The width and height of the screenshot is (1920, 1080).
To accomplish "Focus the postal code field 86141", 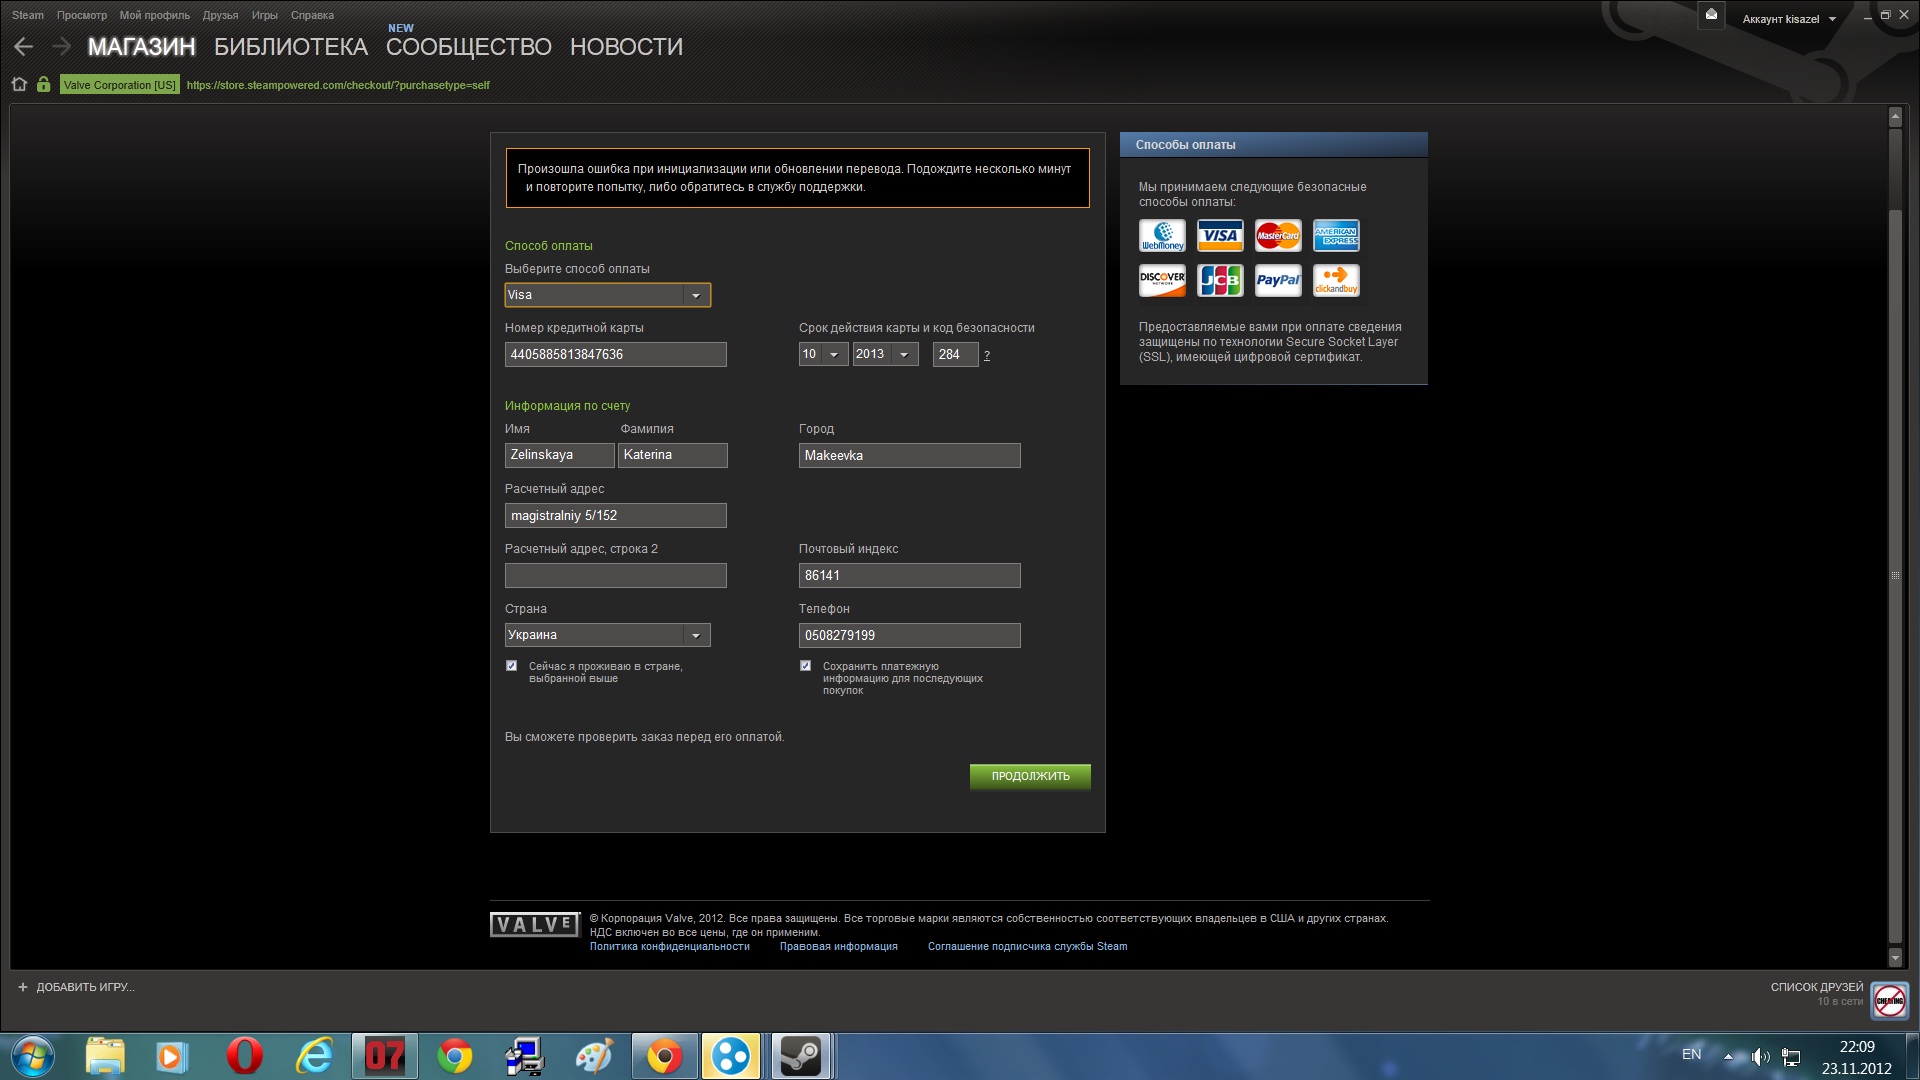I will pos(910,575).
